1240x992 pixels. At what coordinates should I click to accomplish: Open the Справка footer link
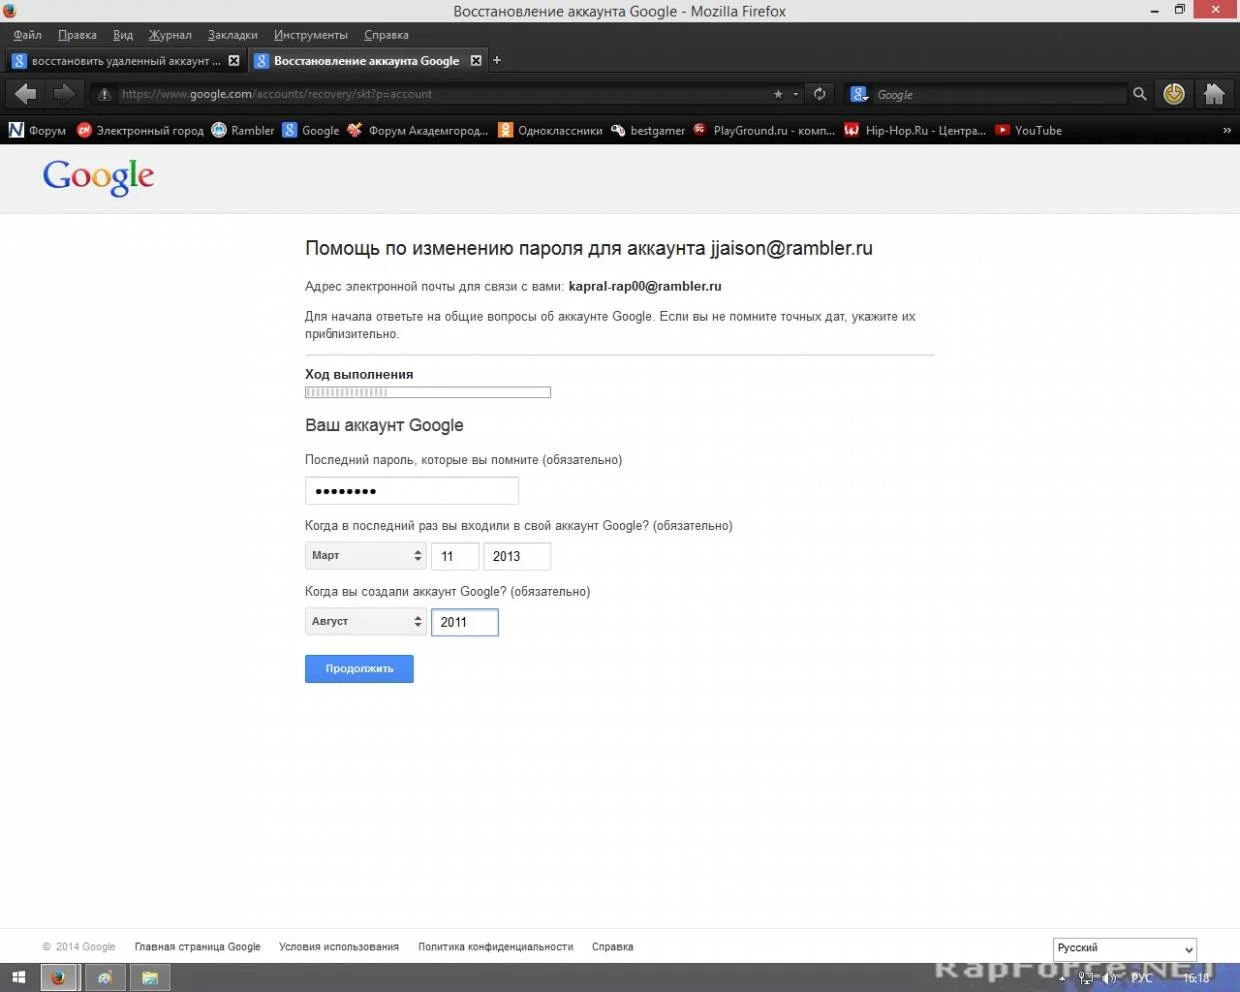[x=613, y=947]
